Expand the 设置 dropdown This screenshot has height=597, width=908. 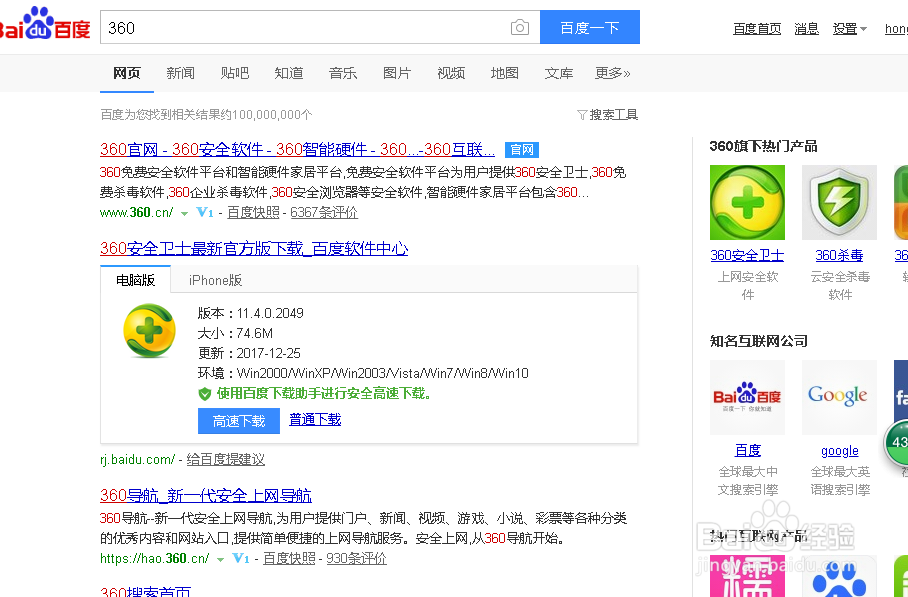tap(850, 28)
